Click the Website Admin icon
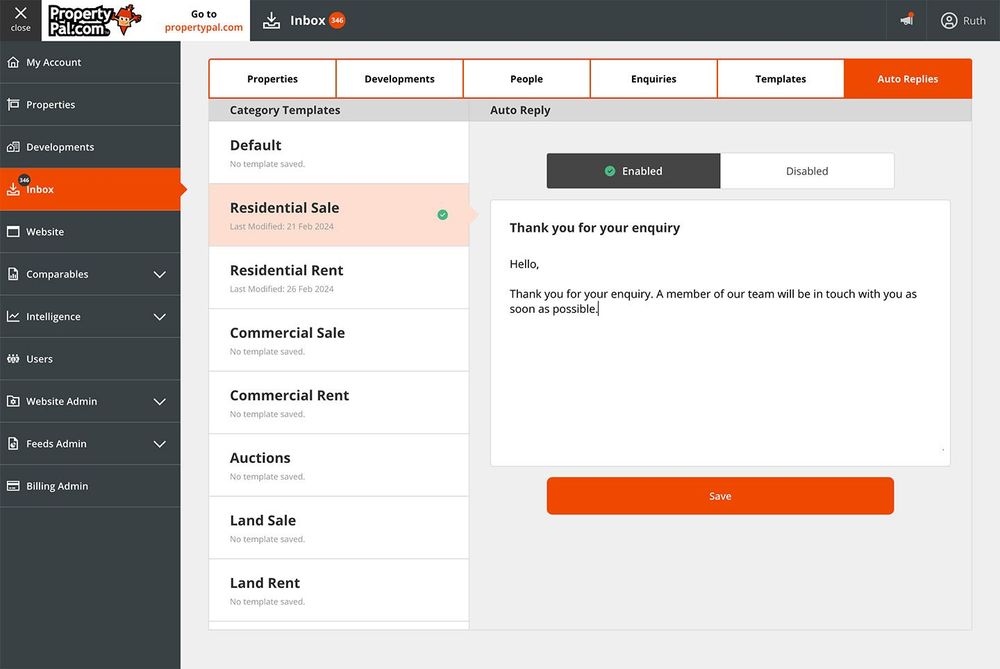1000x669 pixels. click(13, 401)
